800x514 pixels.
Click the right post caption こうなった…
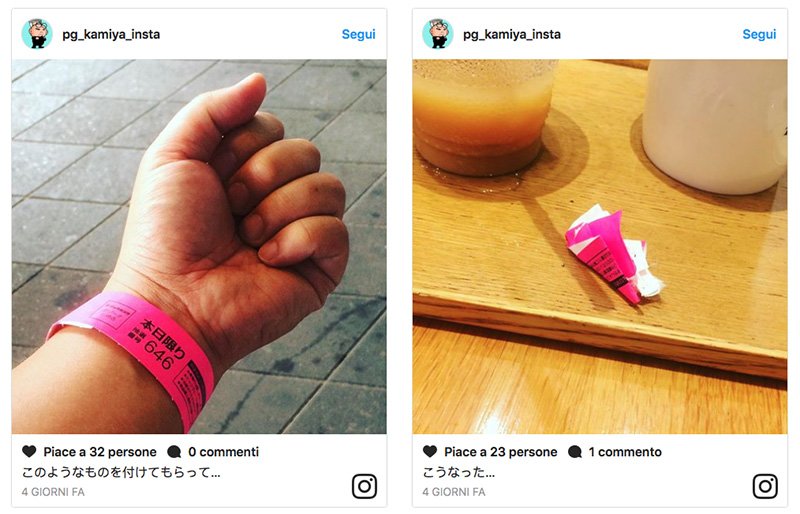click(x=459, y=472)
